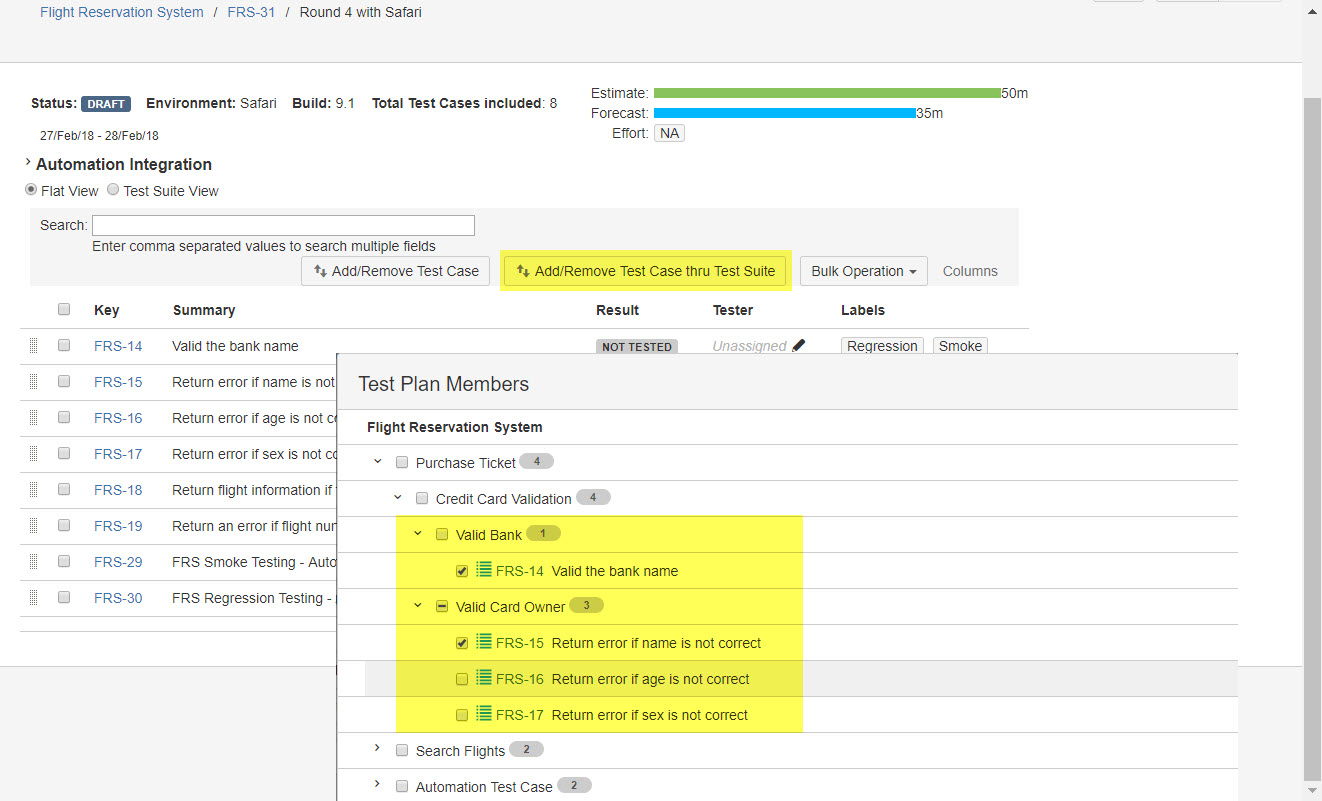Check the FRS-16 box in Test Plan Members
The height and width of the screenshot is (801, 1322).
462,679
